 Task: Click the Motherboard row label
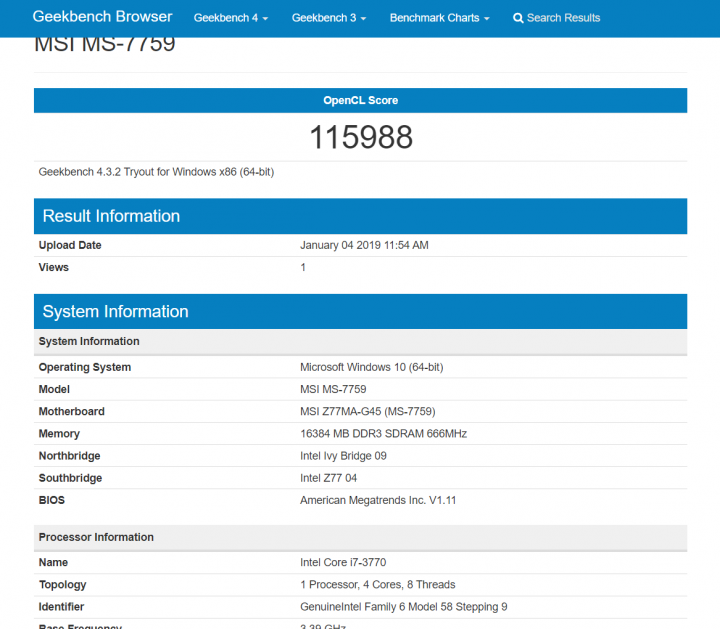71,411
